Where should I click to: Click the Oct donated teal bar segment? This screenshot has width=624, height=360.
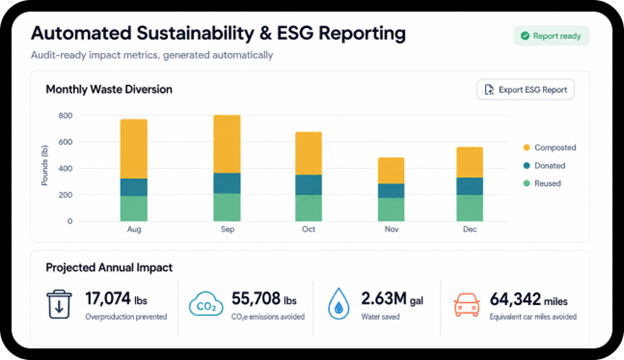click(308, 185)
